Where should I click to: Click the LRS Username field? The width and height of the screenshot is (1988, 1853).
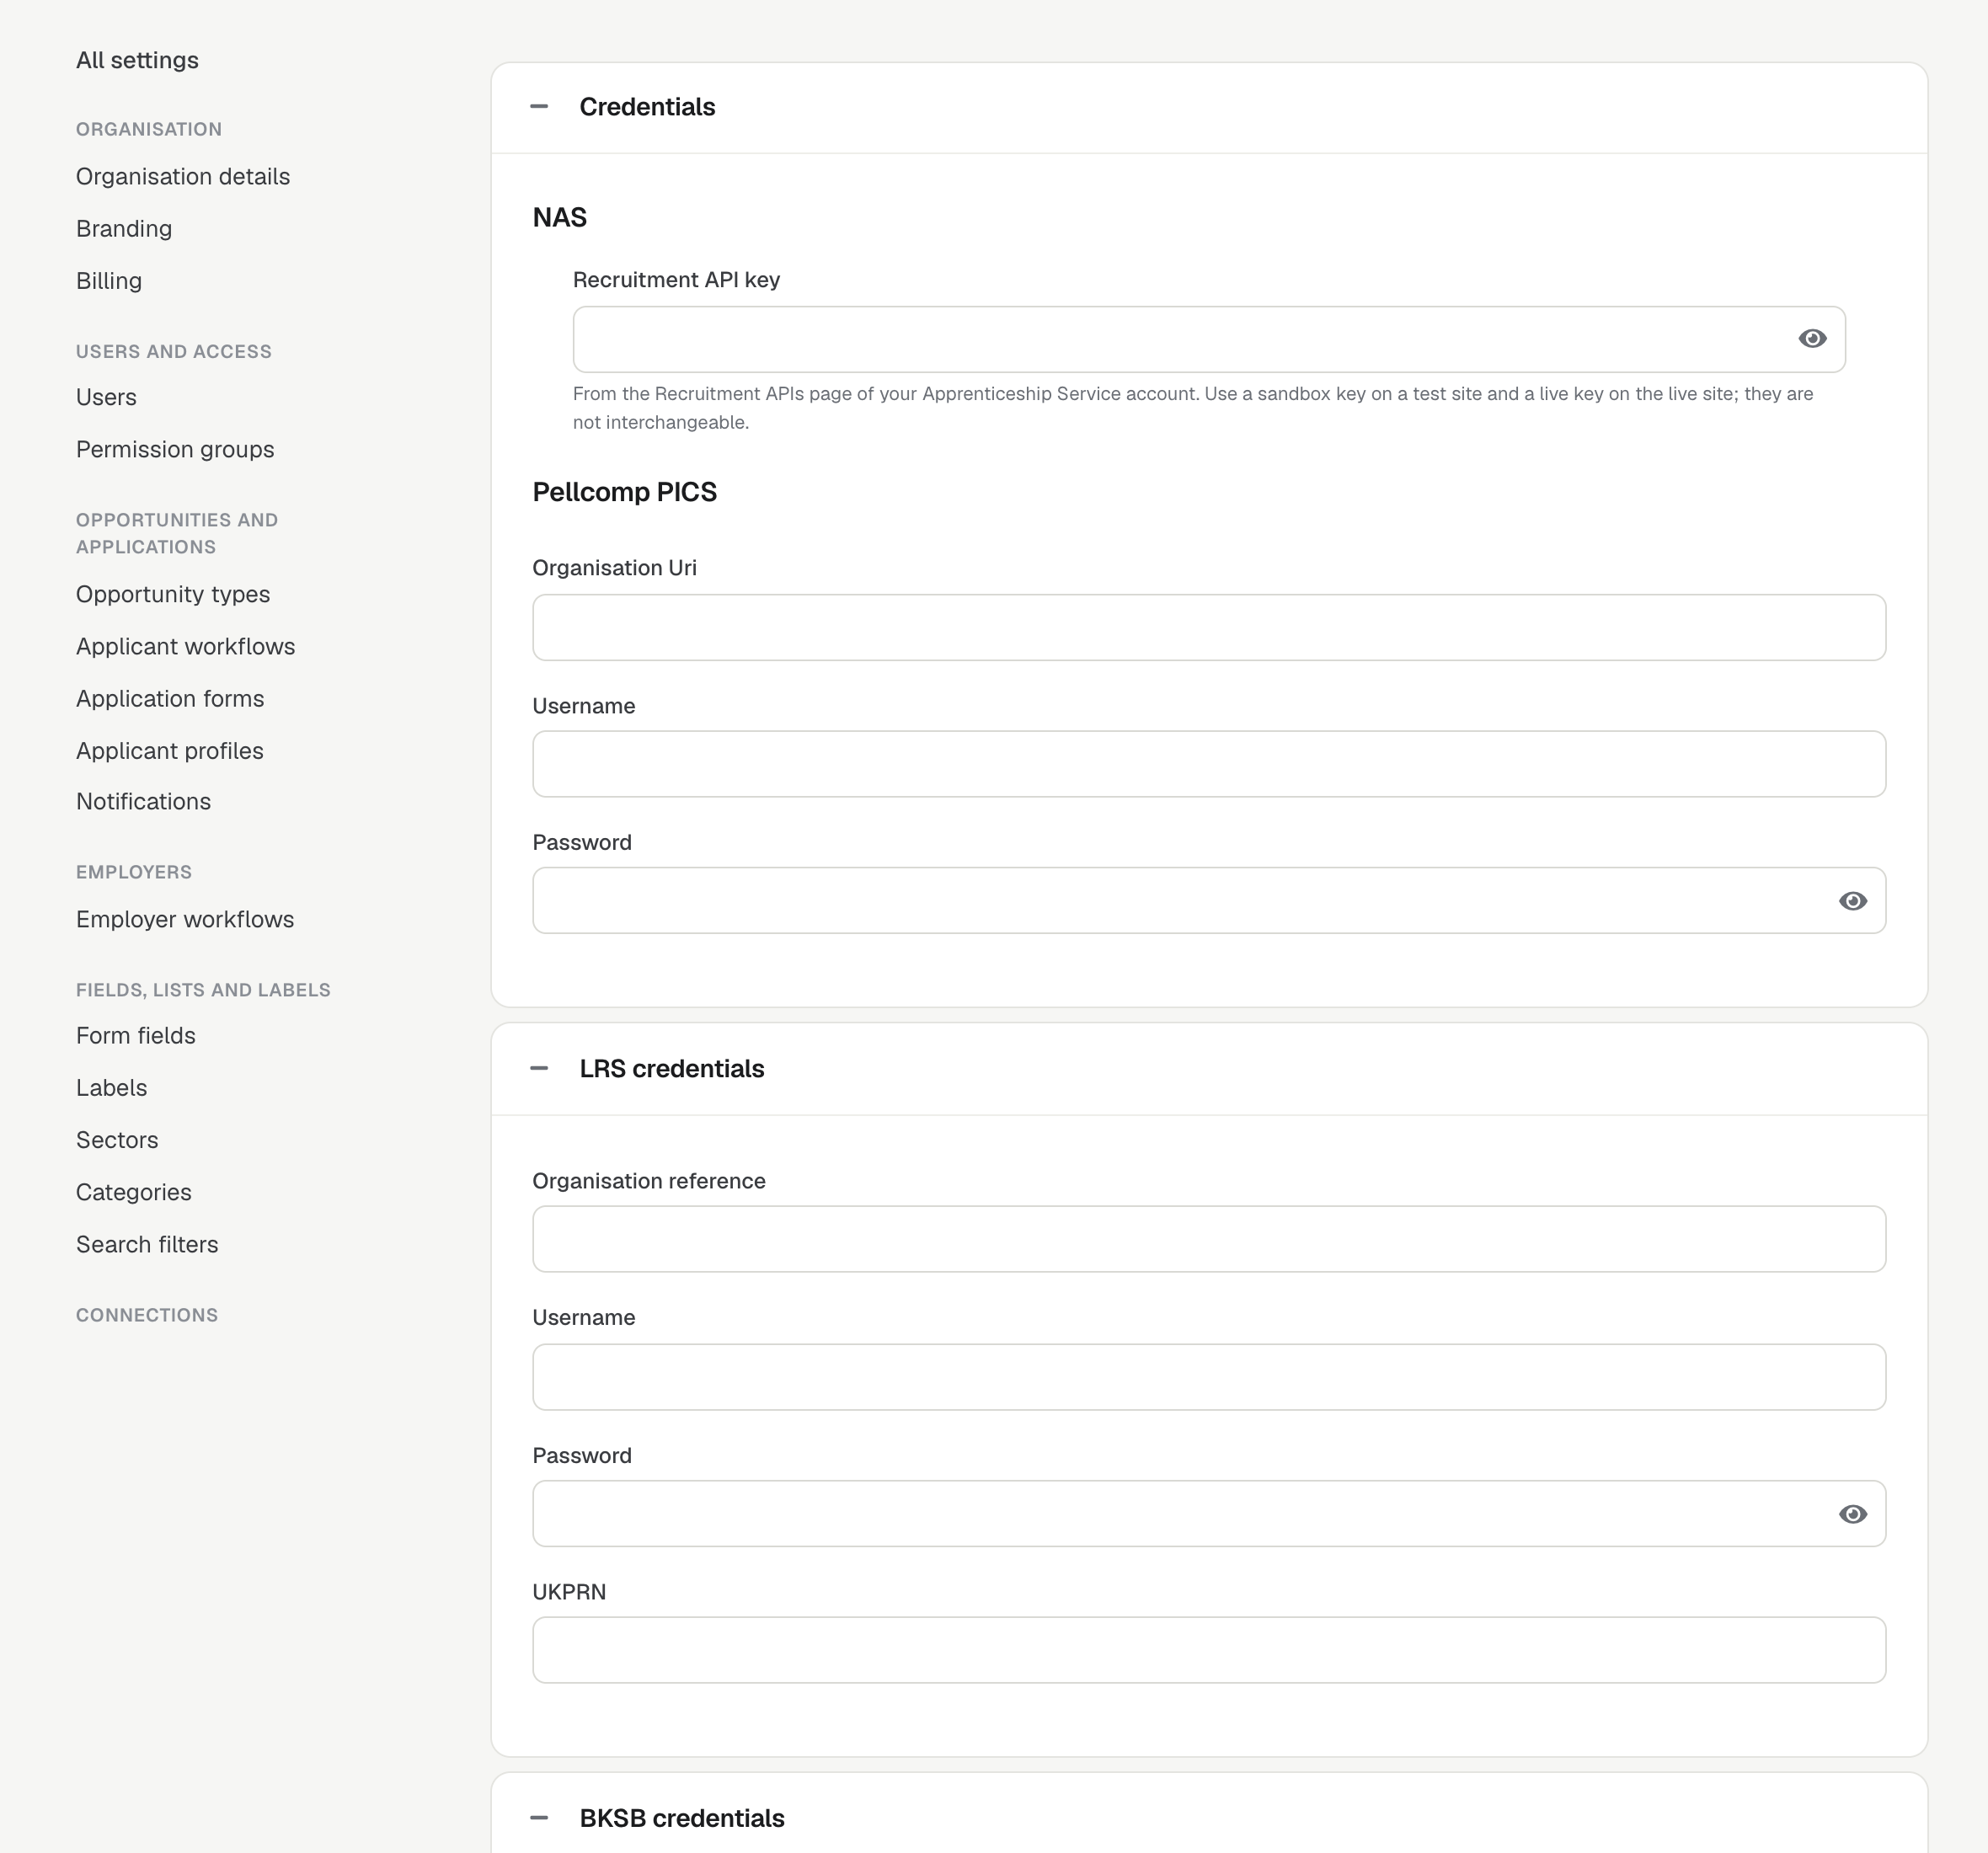[x=1208, y=1377]
